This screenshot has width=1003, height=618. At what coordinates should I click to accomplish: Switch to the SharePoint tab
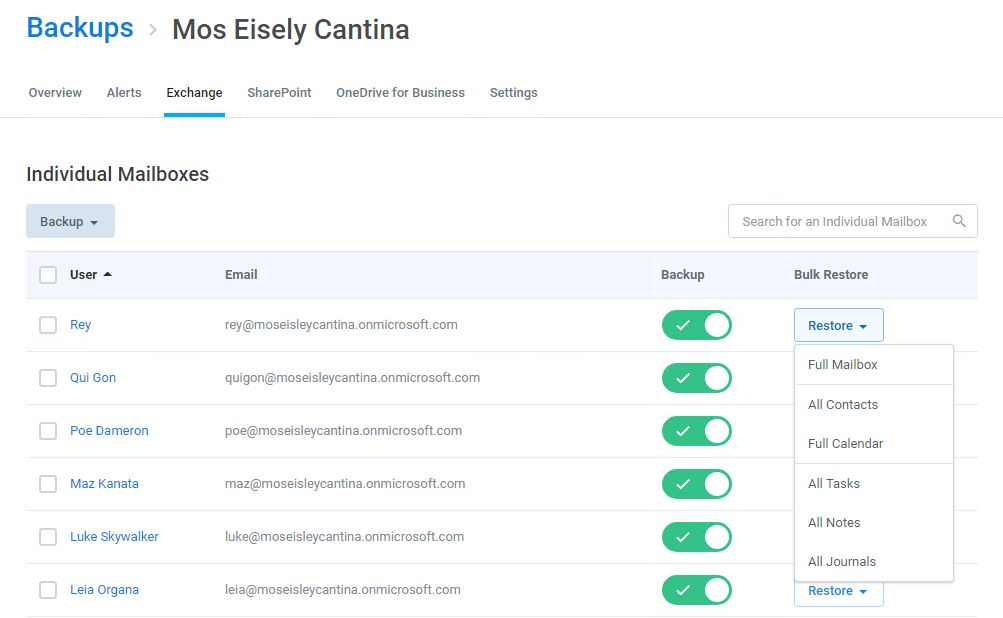(279, 93)
